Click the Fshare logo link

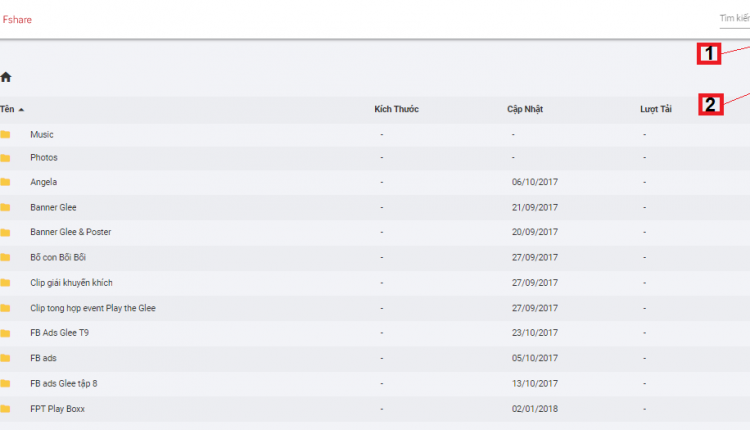pos(17,20)
